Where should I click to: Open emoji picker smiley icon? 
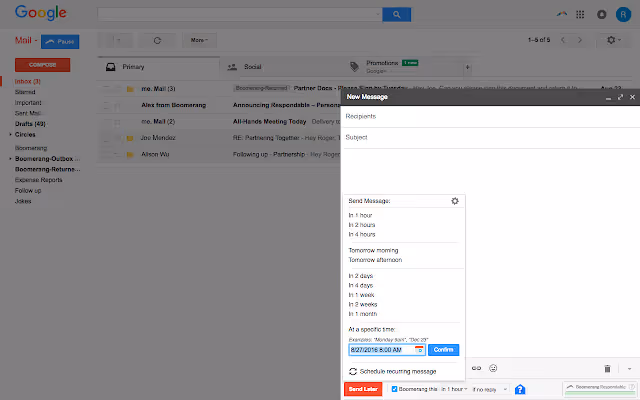[493, 368]
